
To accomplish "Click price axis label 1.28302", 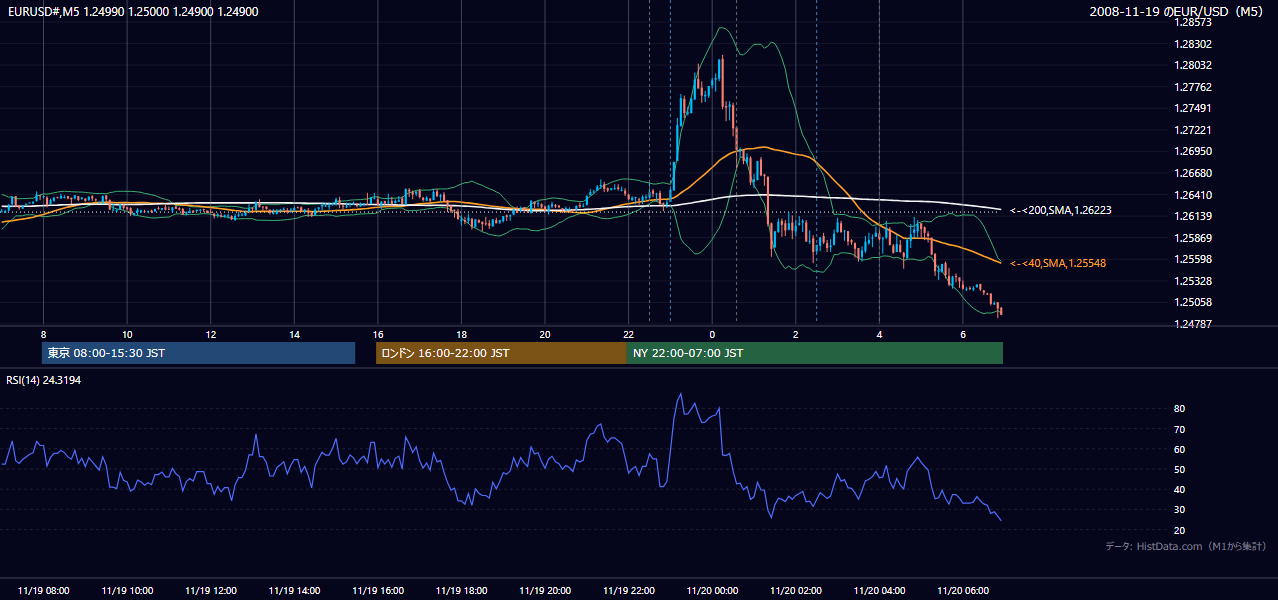I will tap(1195, 44).
